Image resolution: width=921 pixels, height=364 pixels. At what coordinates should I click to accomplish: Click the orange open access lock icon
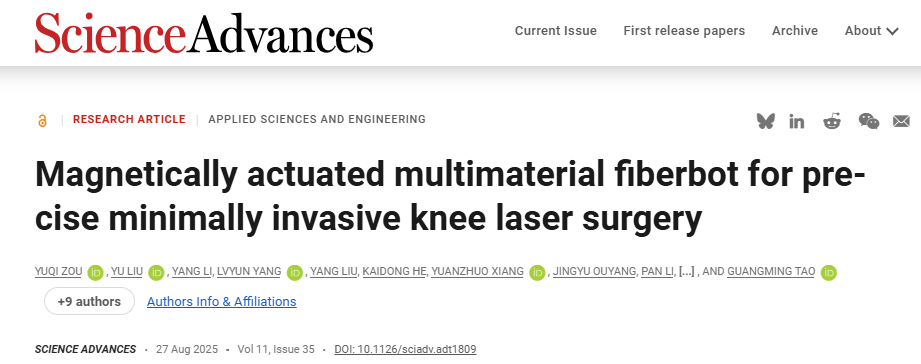click(42, 121)
